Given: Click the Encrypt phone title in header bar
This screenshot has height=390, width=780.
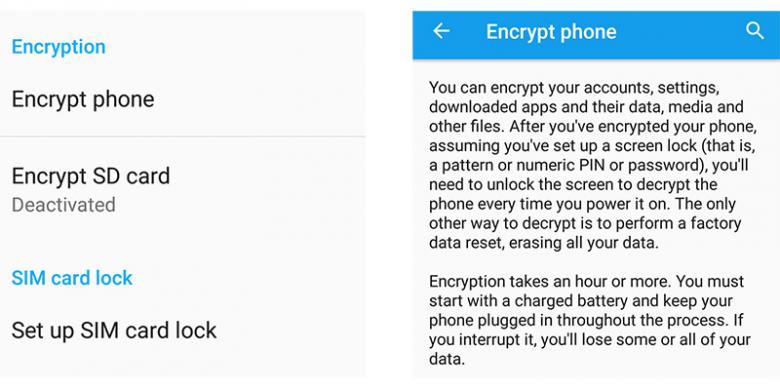Looking at the screenshot, I should point(551,32).
